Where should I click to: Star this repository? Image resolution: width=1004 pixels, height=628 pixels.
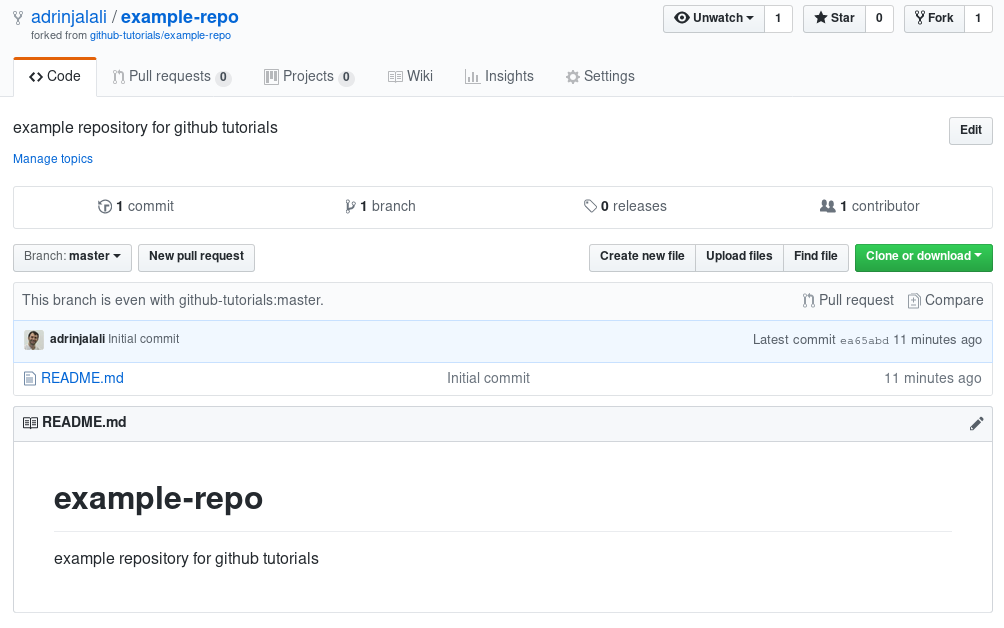834,19
